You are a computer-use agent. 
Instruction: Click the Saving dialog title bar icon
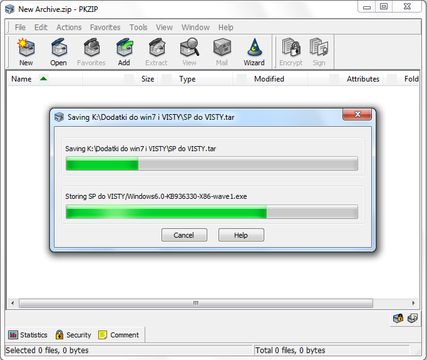click(59, 117)
